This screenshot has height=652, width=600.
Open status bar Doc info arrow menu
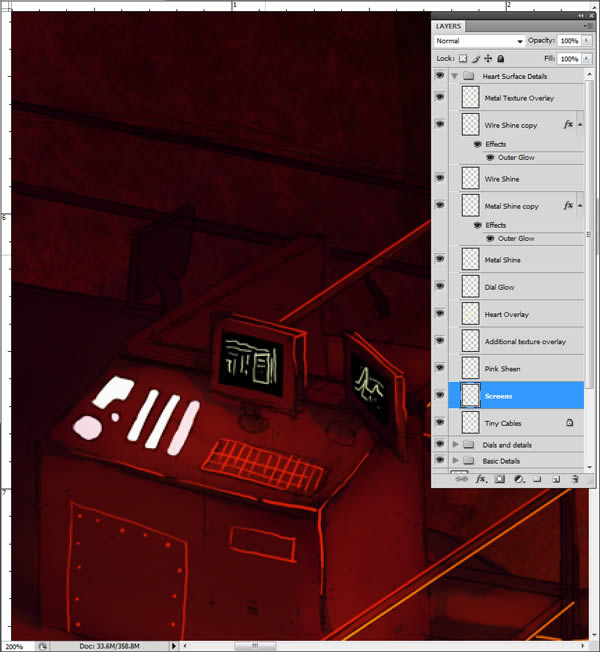click(x=174, y=646)
